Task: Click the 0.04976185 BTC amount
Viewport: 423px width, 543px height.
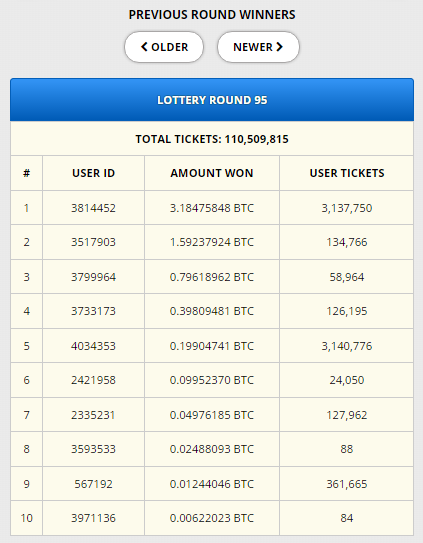Action: click(212, 415)
